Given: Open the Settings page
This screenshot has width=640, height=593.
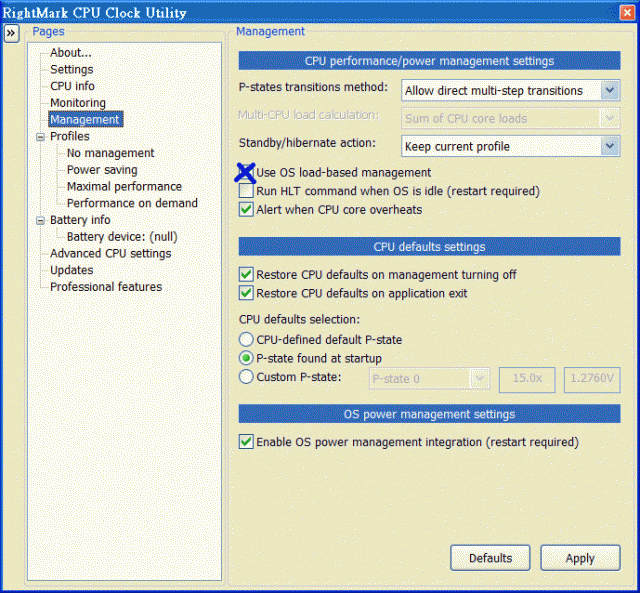Looking at the screenshot, I should point(71,69).
